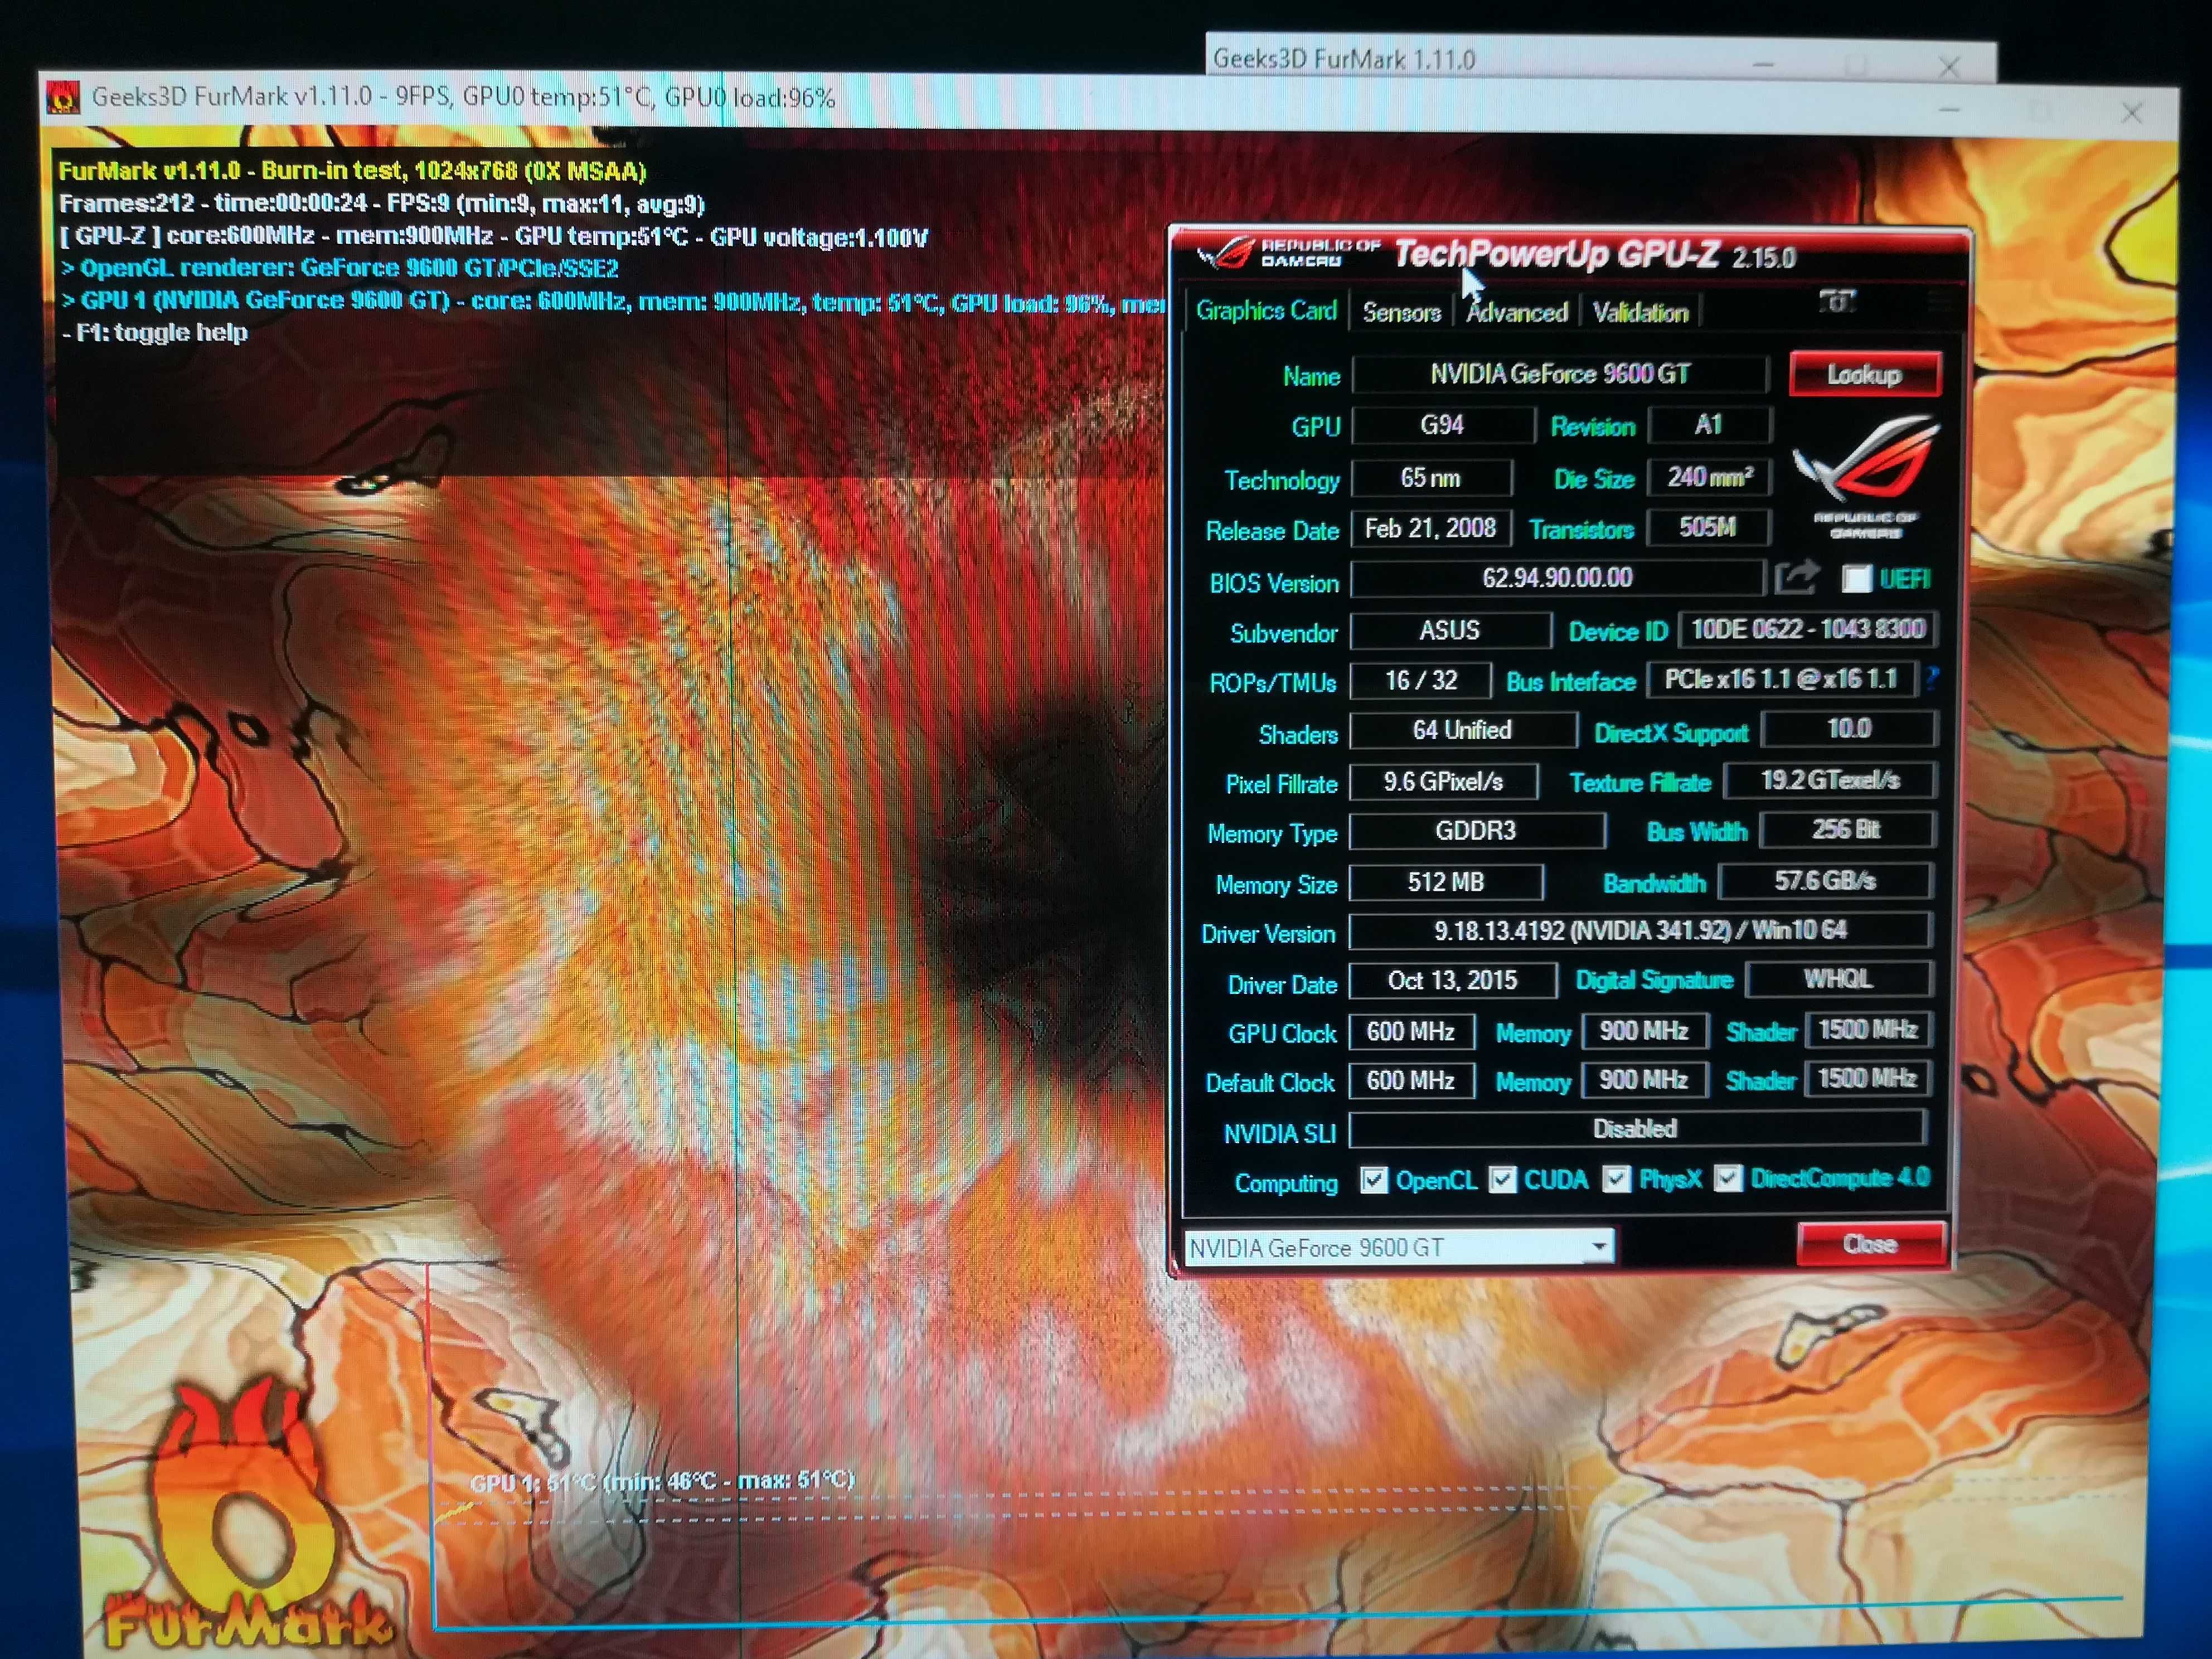Toggle the UEFI checkbox

point(1856,578)
